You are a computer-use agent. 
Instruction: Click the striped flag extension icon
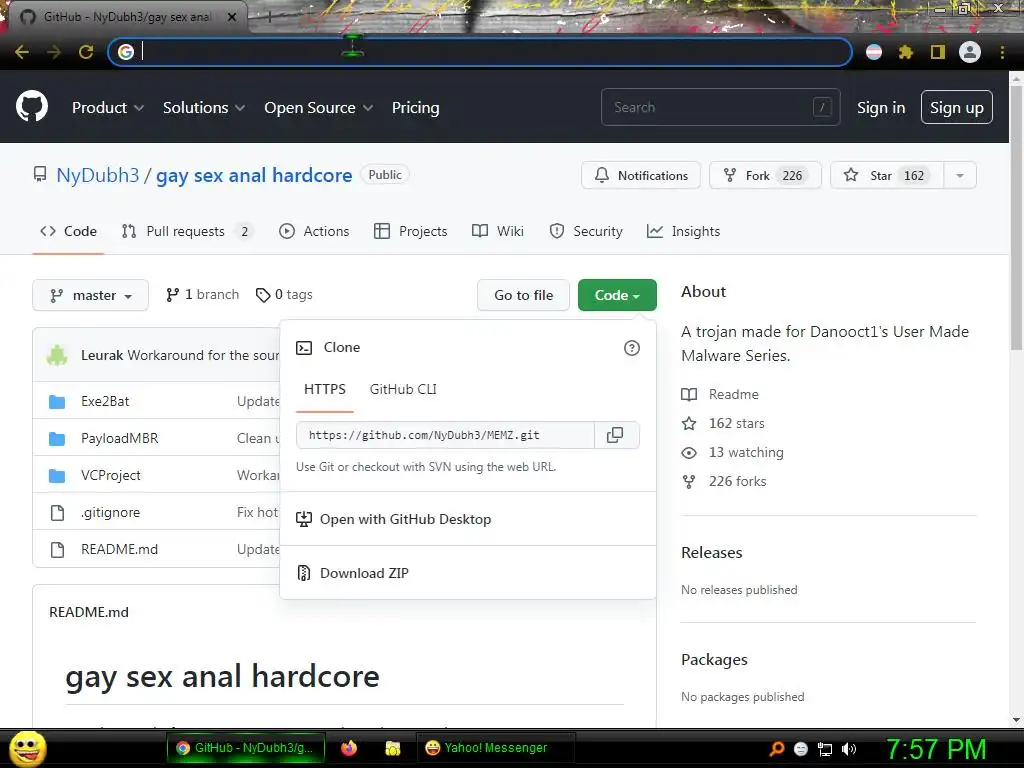coord(874,52)
